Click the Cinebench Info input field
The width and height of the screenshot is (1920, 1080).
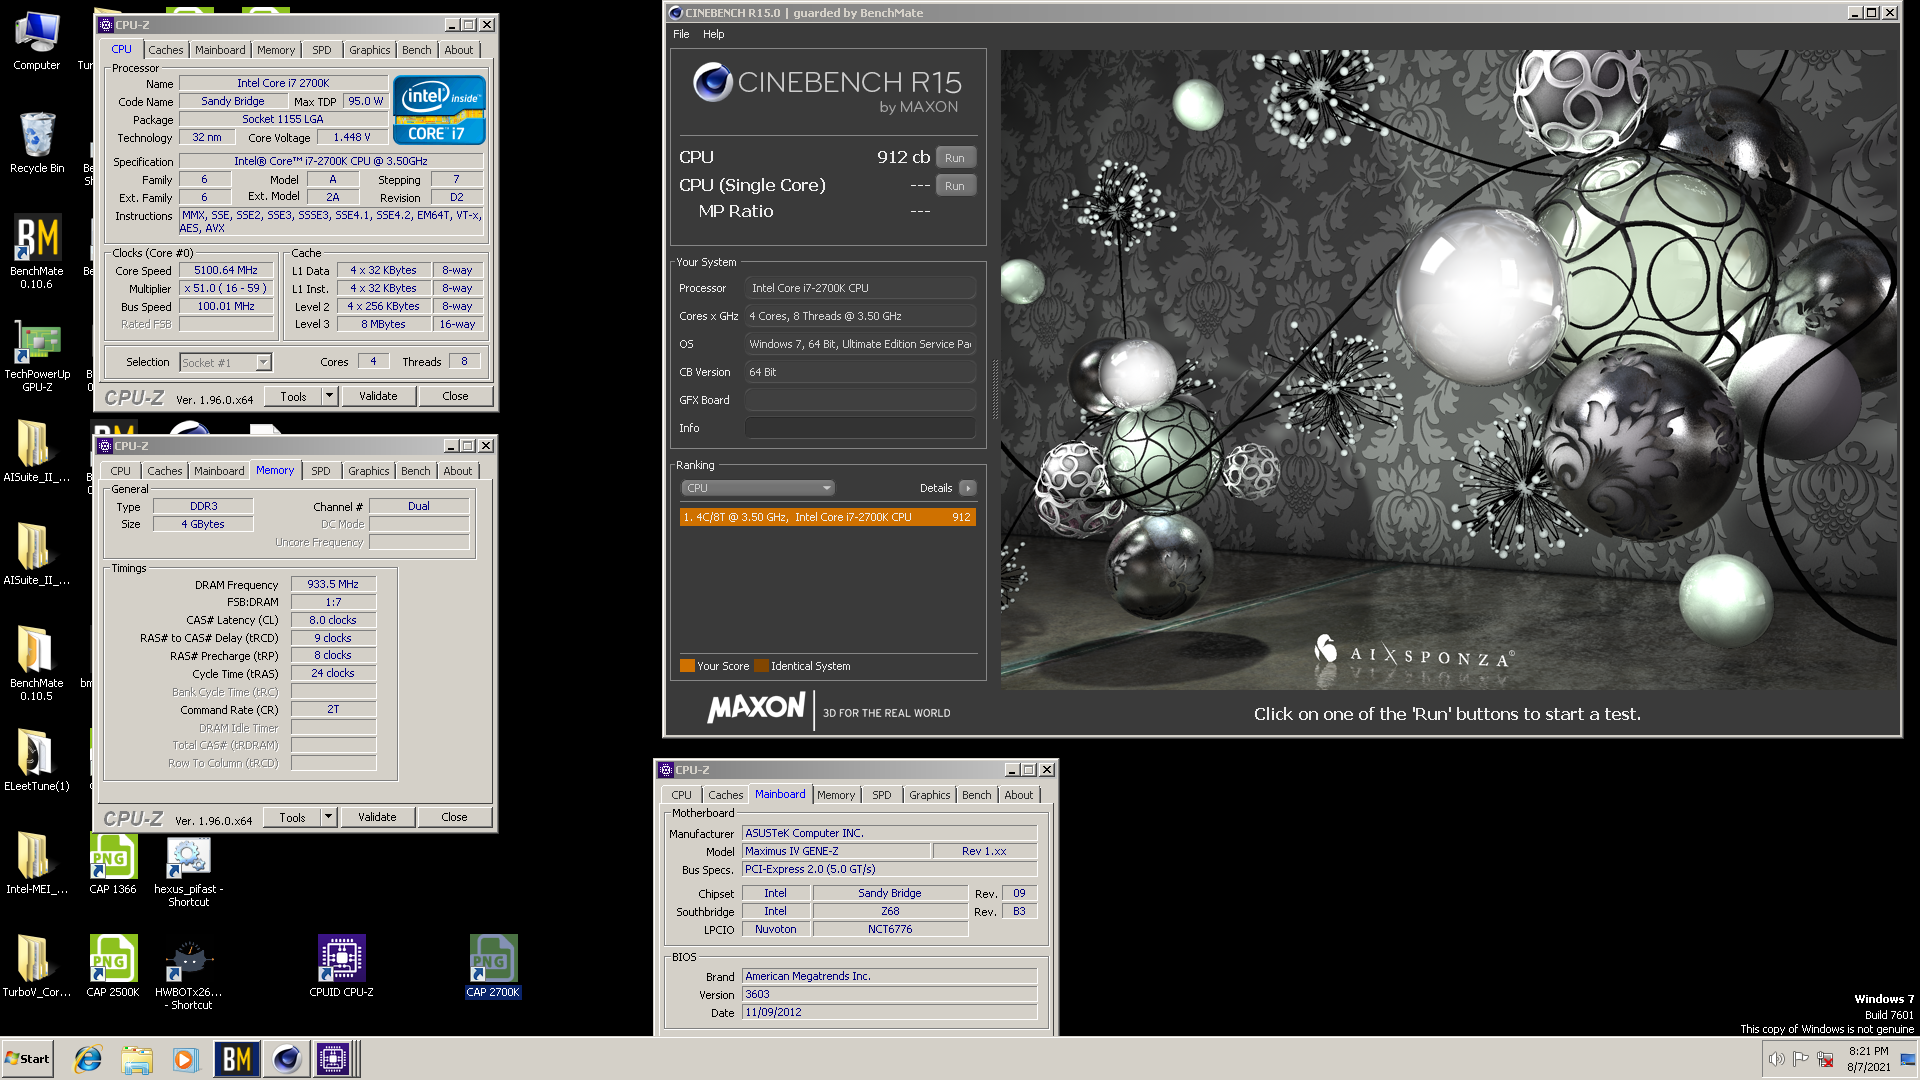(x=860, y=428)
